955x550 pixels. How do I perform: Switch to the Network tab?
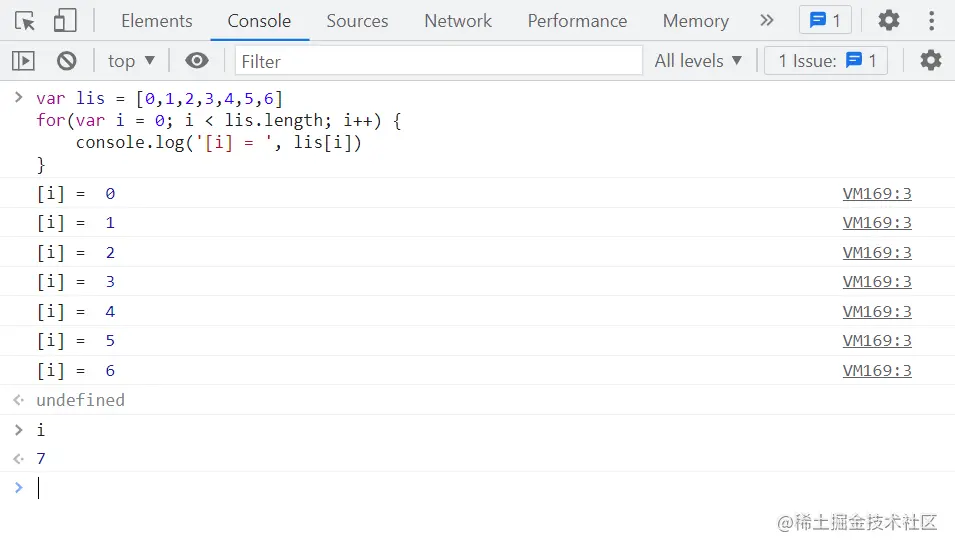tap(458, 20)
